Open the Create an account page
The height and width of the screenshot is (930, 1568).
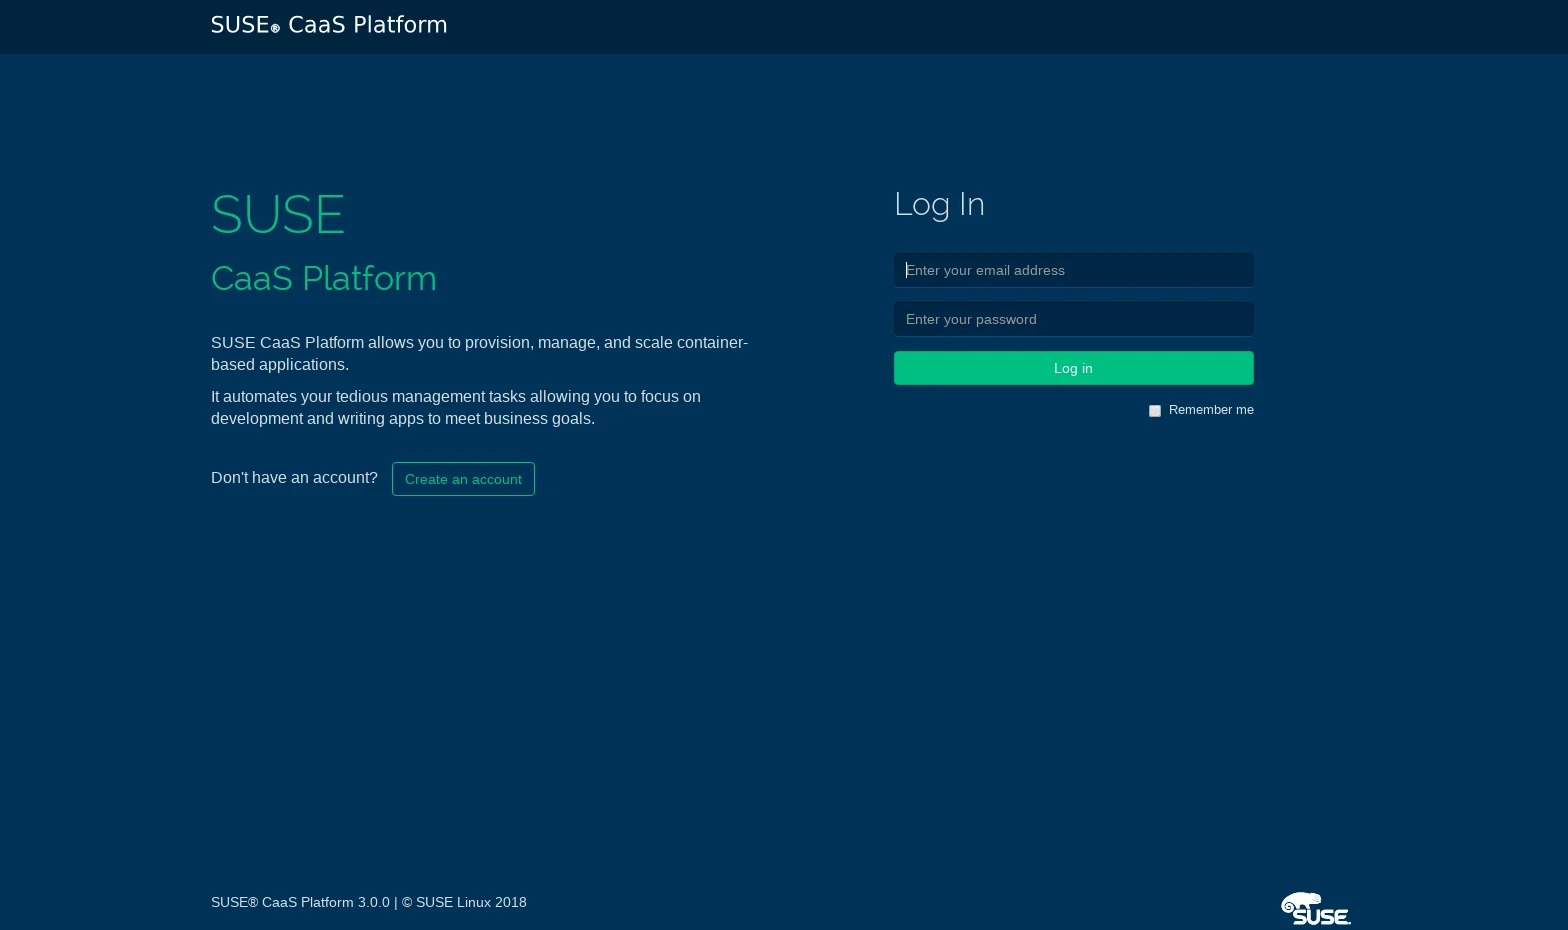pos(463,479)
